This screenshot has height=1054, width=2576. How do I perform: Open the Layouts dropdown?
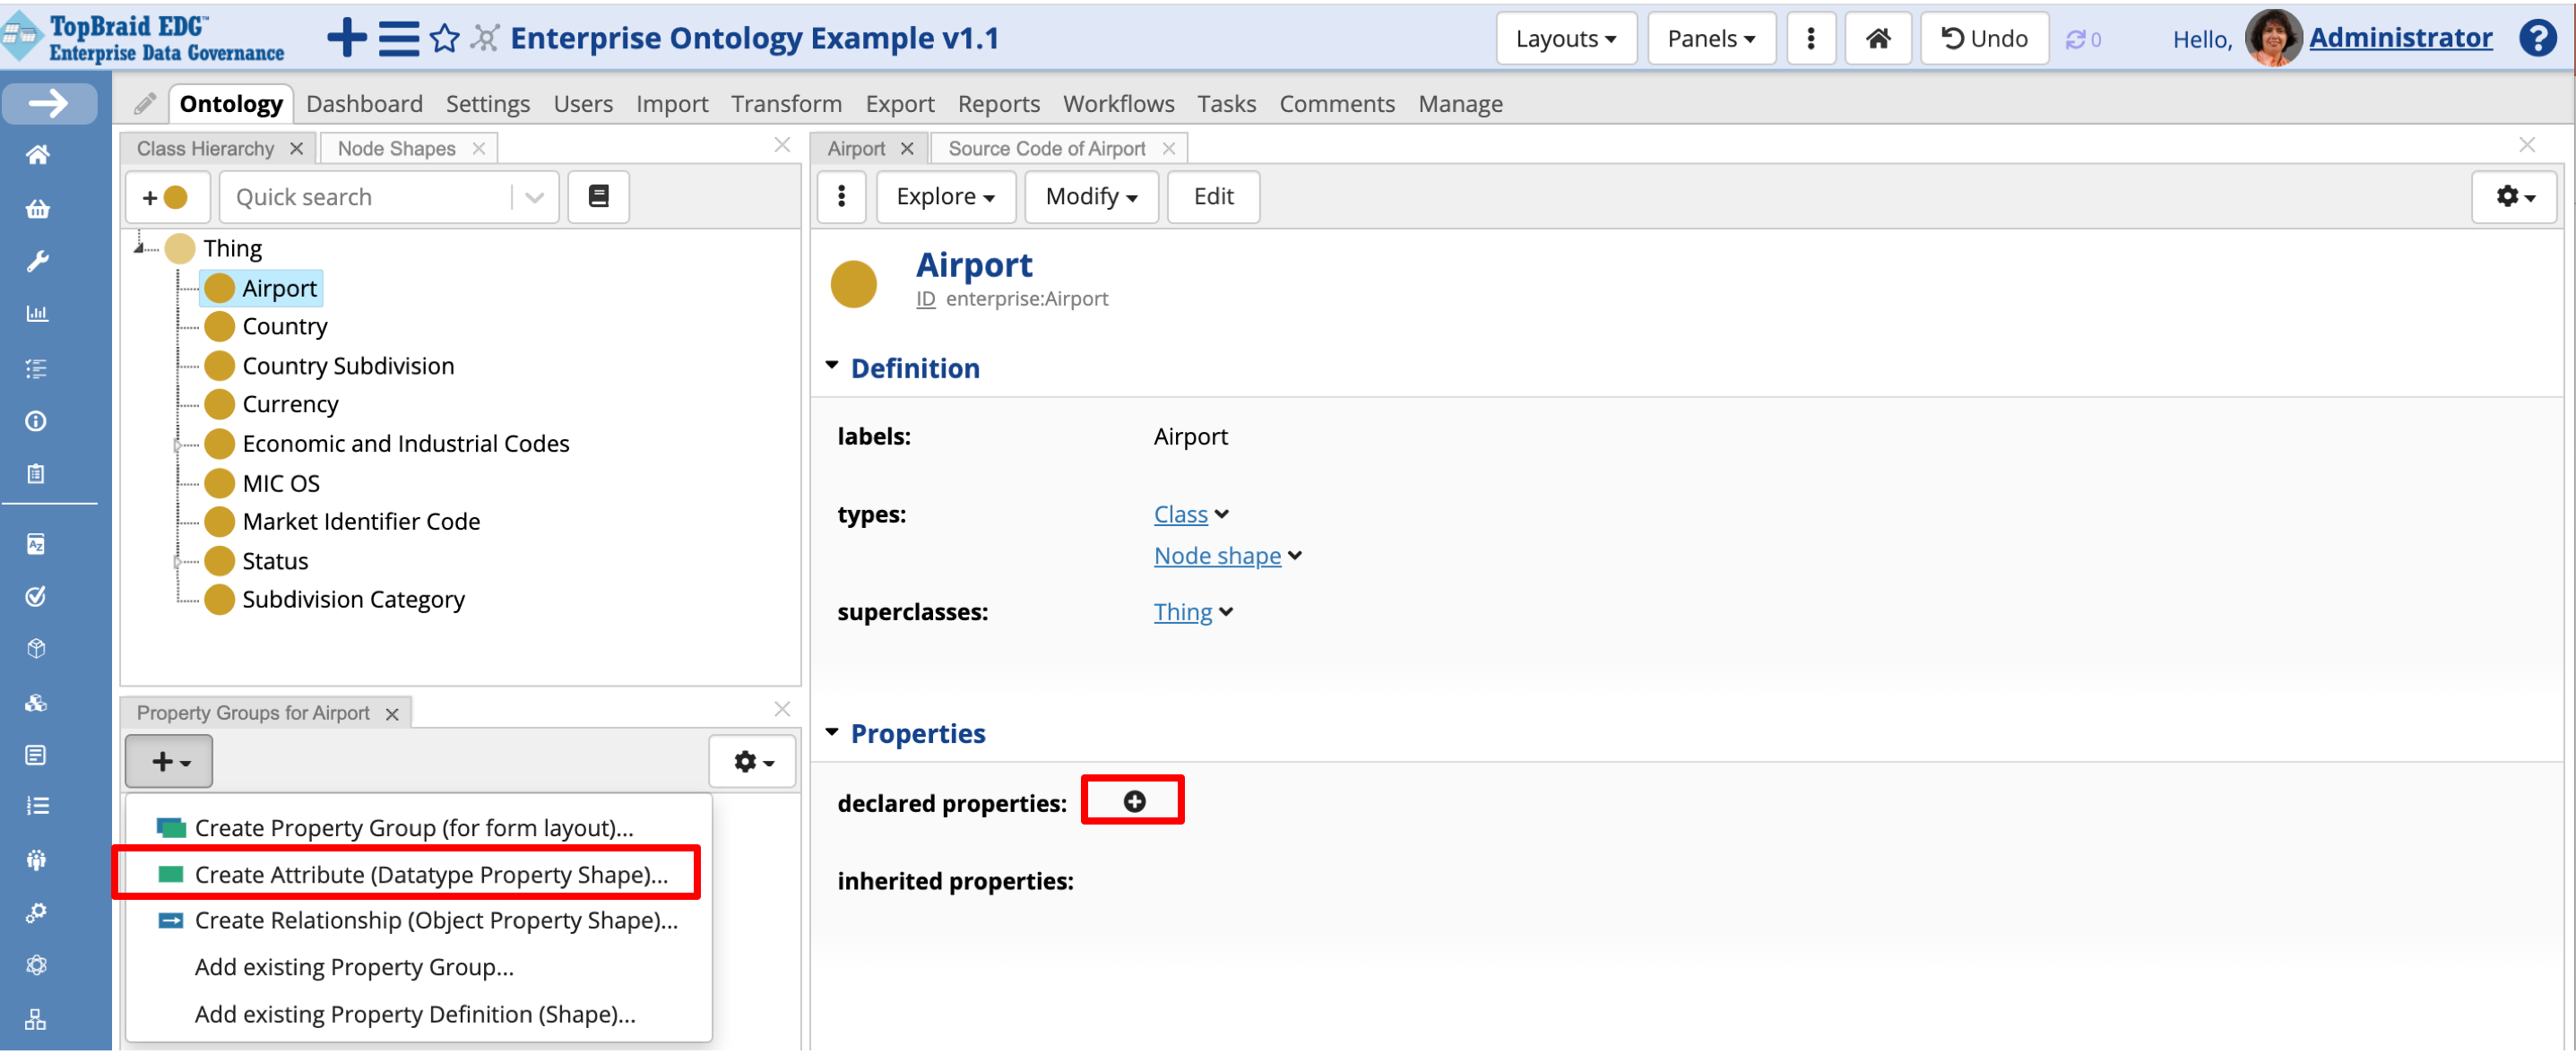pos(1565,39)
